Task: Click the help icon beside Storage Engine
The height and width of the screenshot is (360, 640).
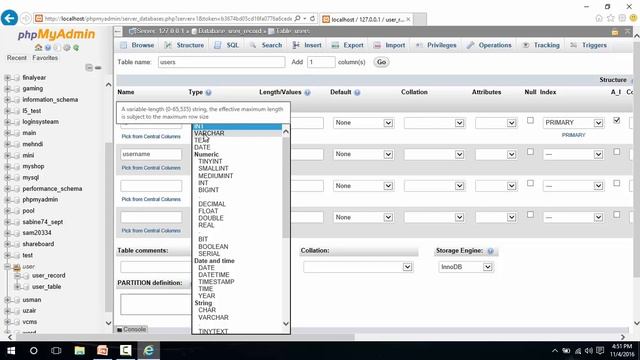Action: pos(491,251)
